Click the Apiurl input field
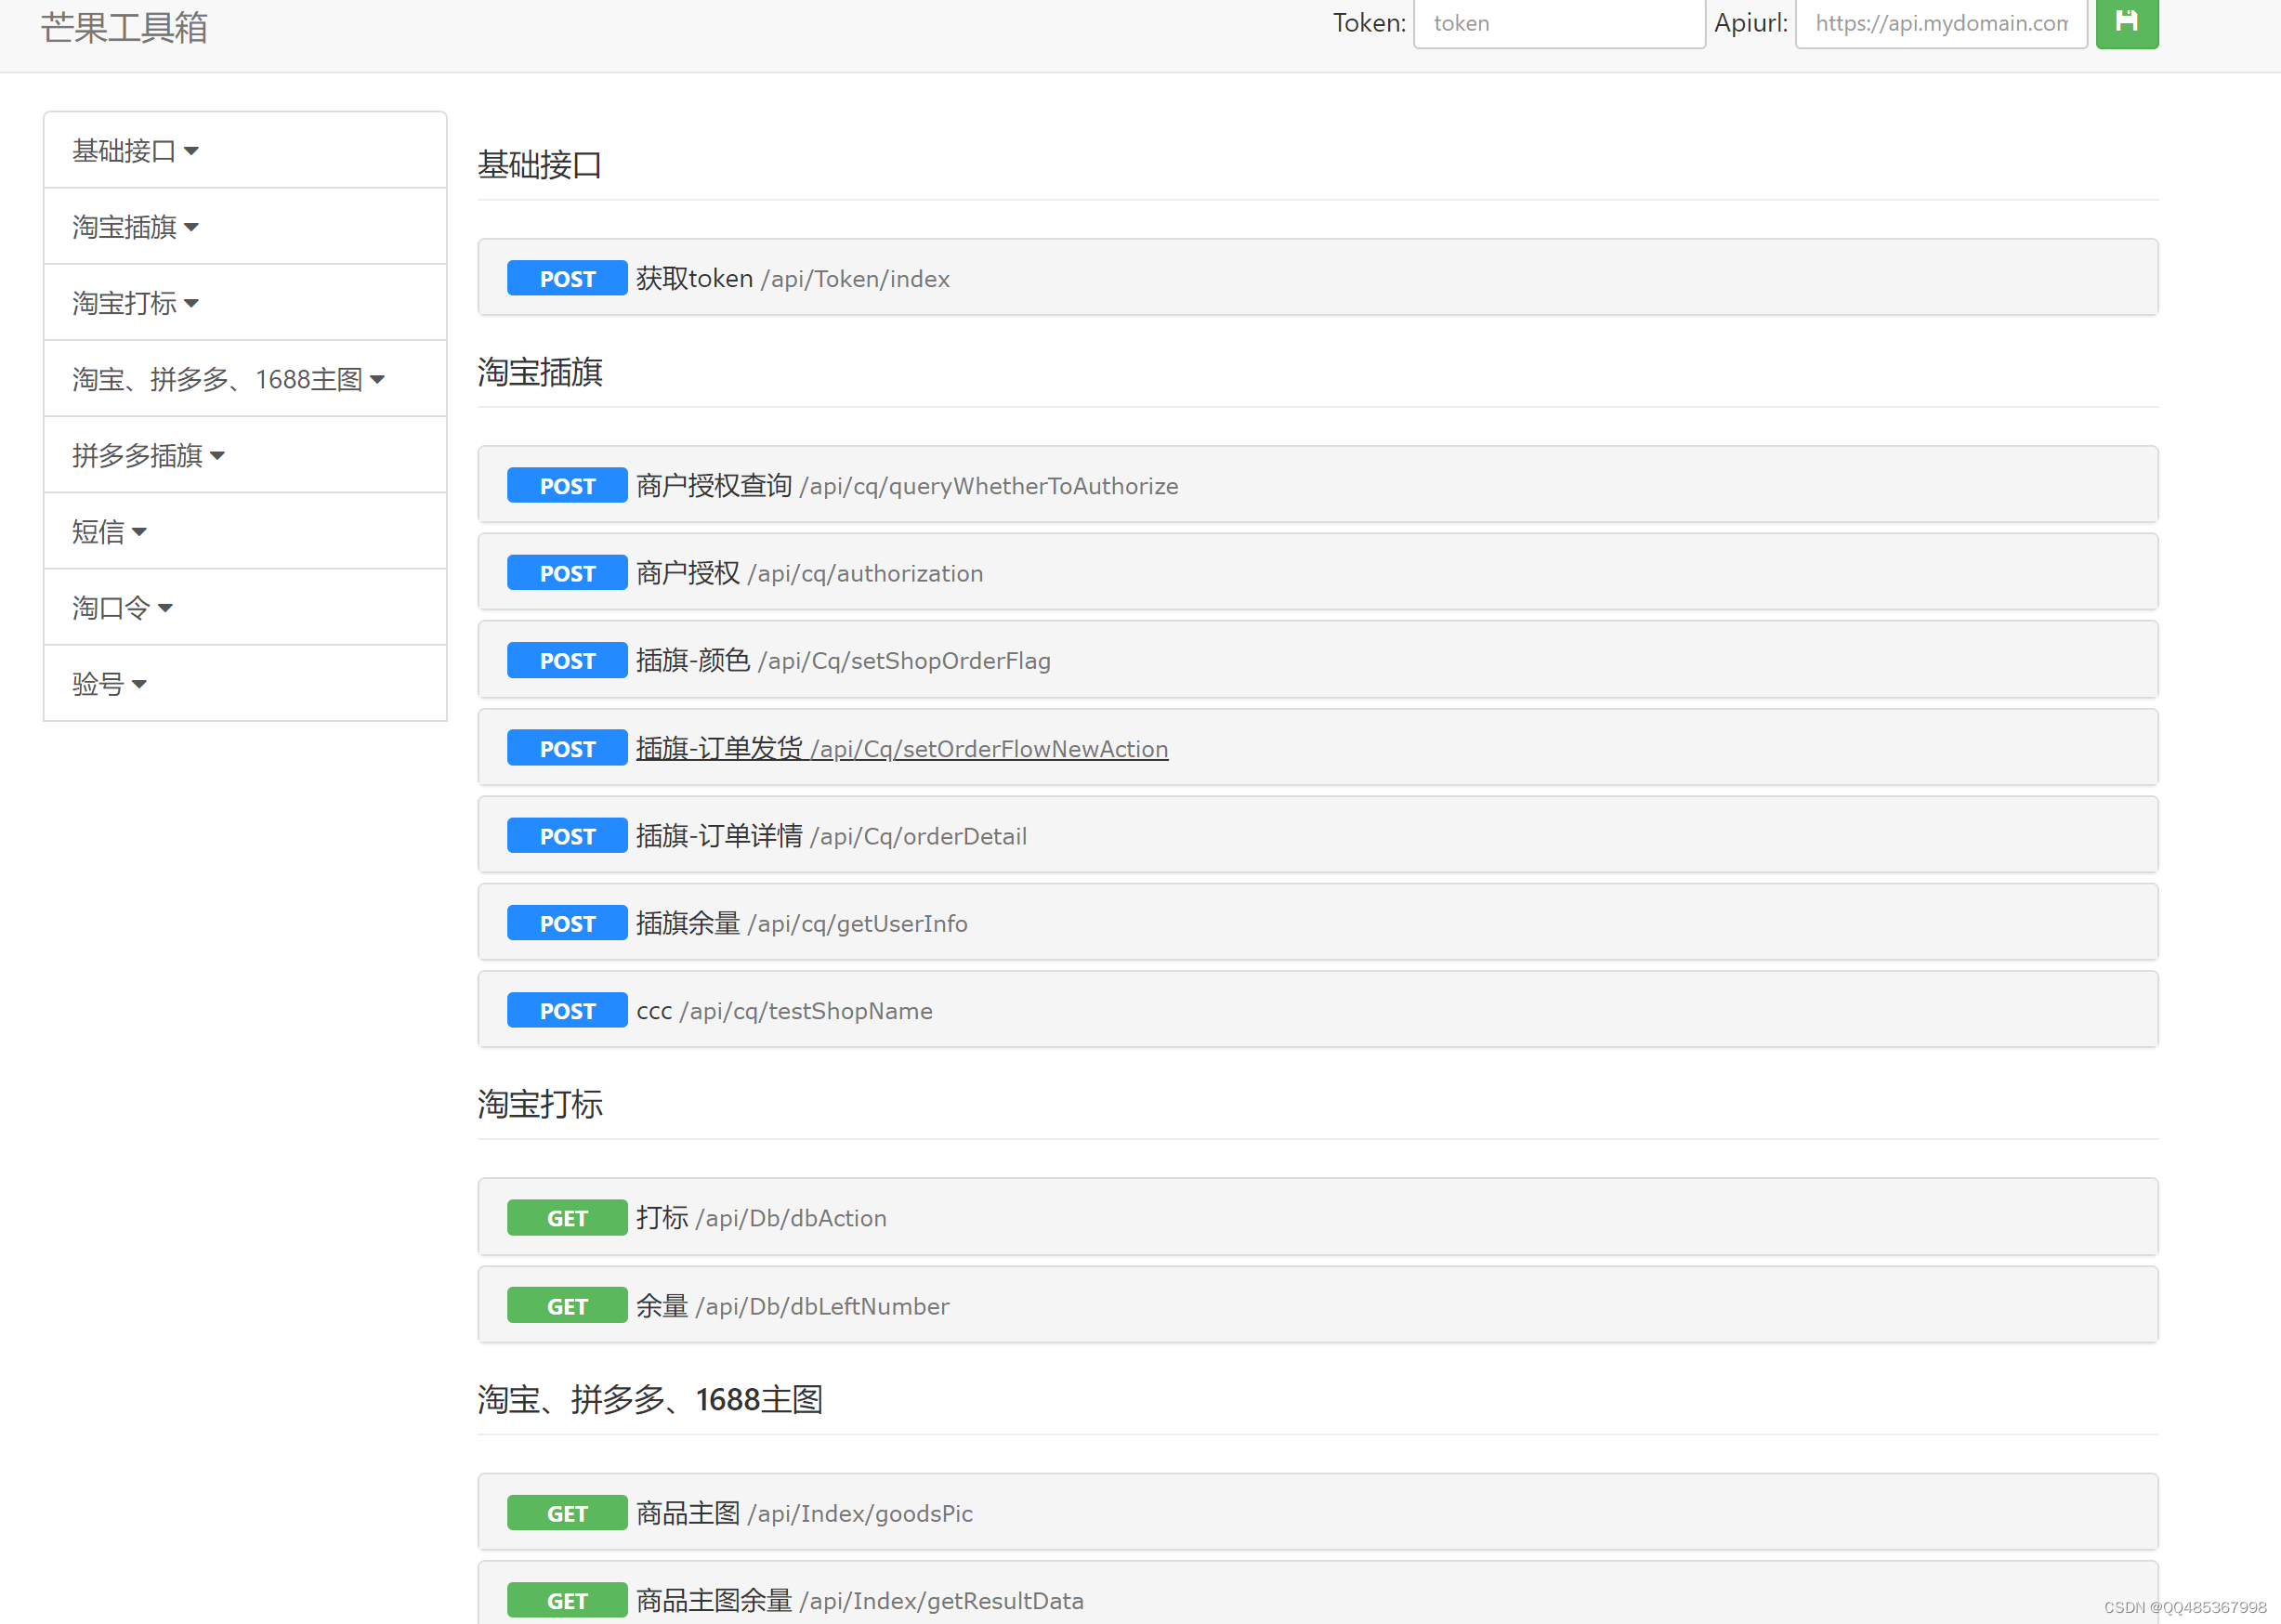 click(1940, 23)
